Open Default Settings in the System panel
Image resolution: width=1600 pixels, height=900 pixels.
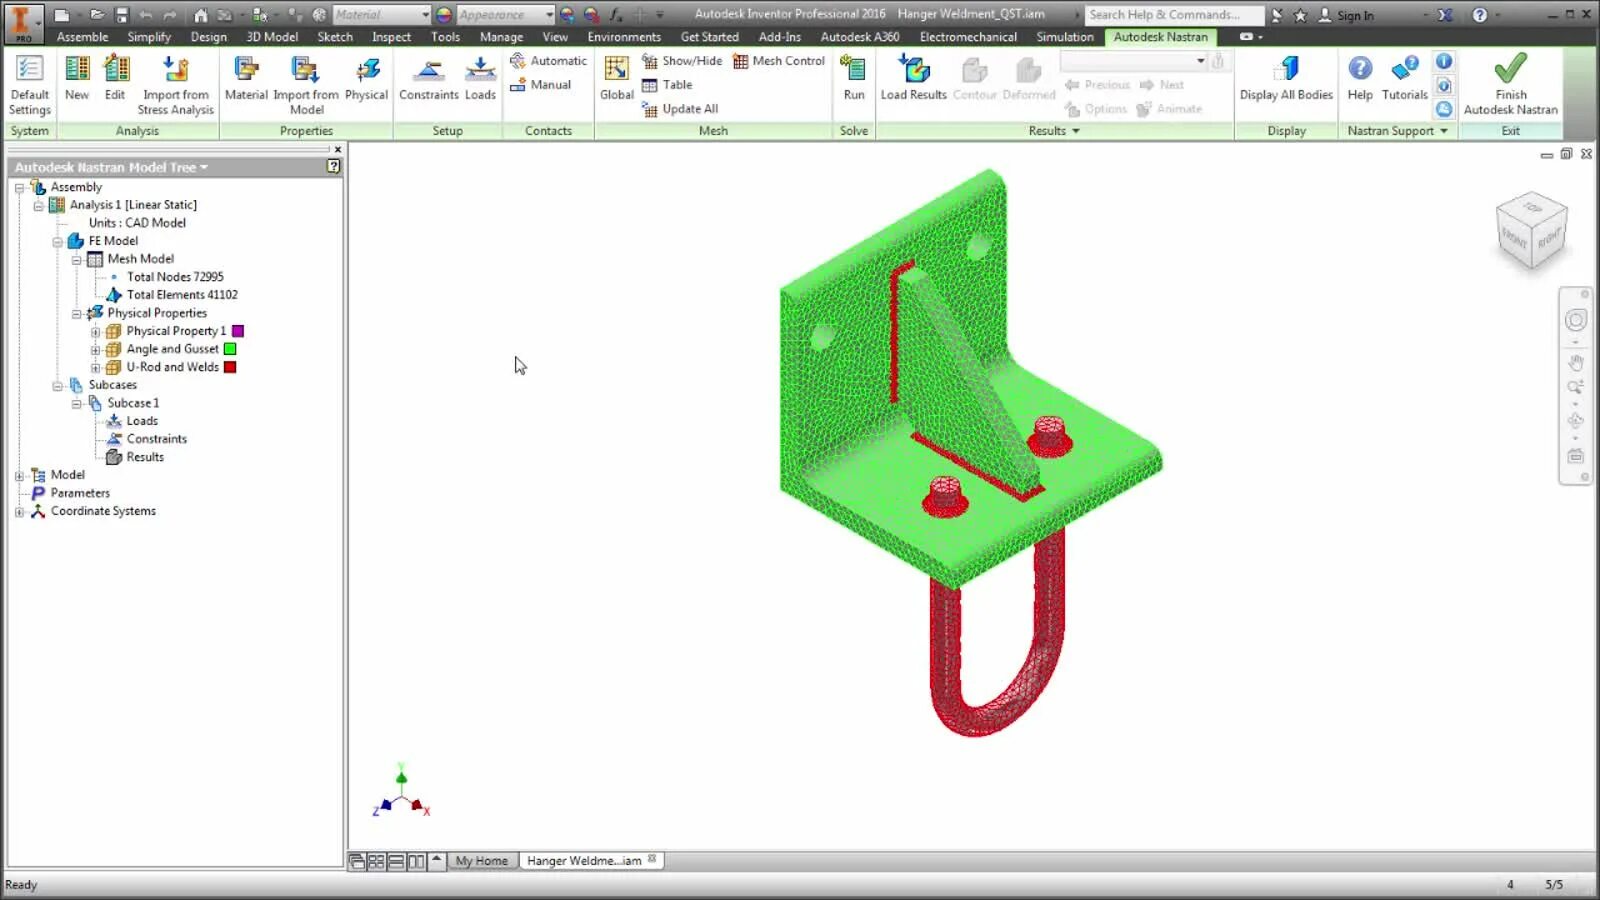(30, 85)
